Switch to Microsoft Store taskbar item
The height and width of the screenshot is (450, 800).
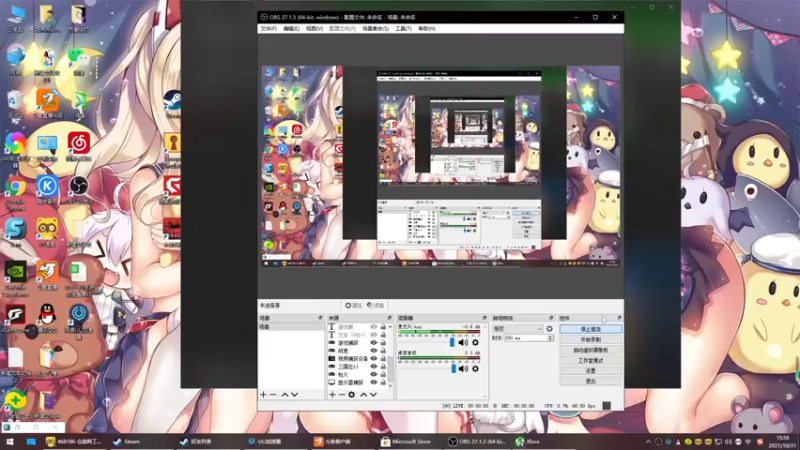tap(407, 441)
